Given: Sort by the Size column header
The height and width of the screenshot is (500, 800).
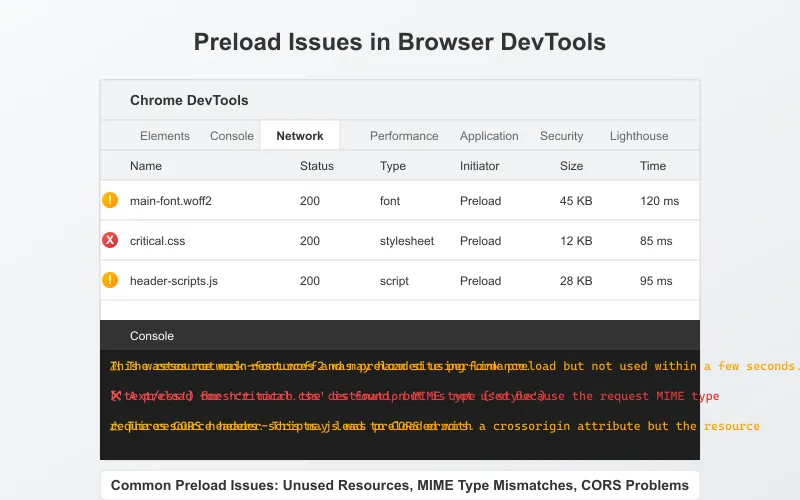Looking at the screenshot, I should tap(571, 166).
